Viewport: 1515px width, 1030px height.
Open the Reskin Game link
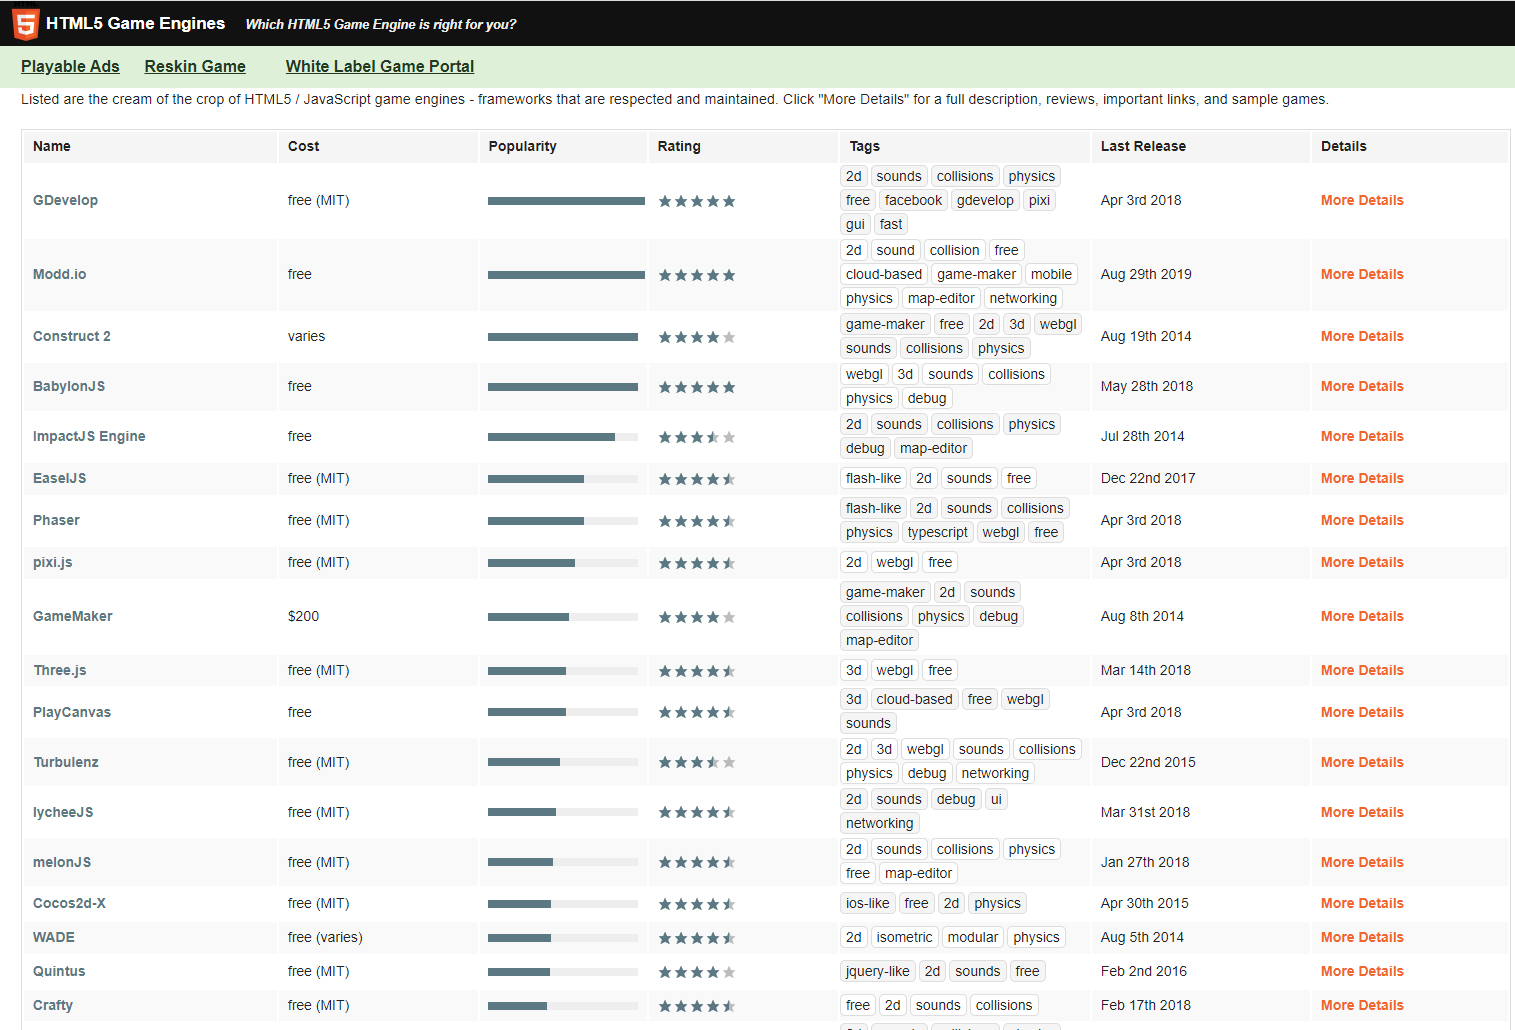coord(195,66)
